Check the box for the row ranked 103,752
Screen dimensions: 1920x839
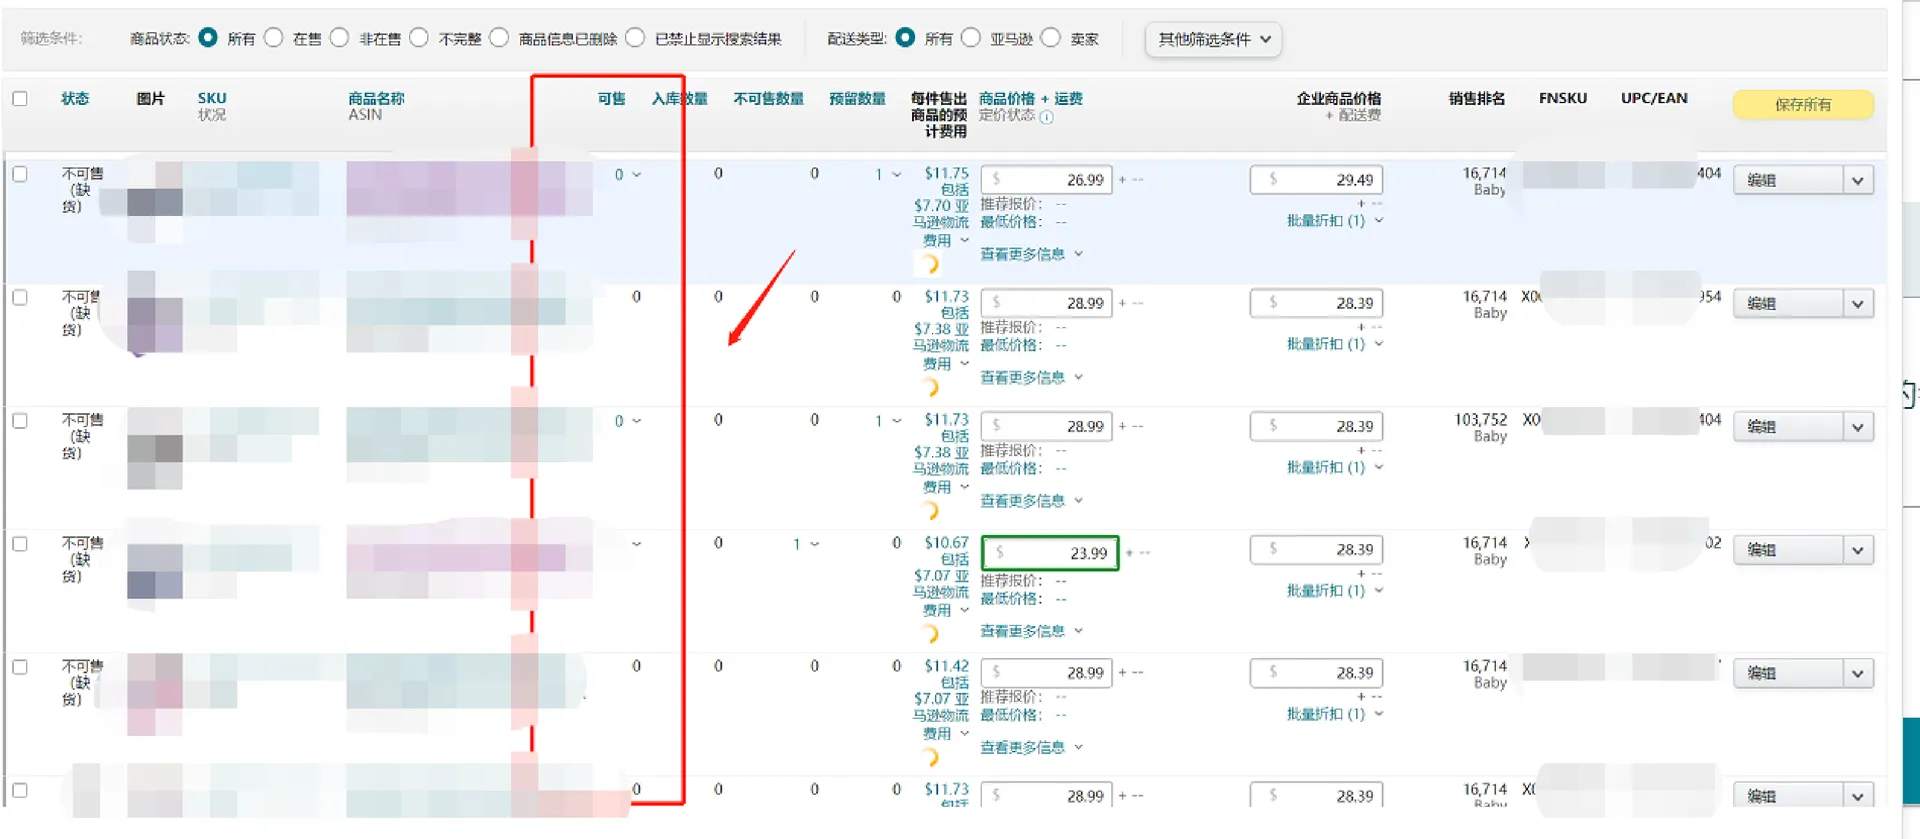[x=20, y=421]
